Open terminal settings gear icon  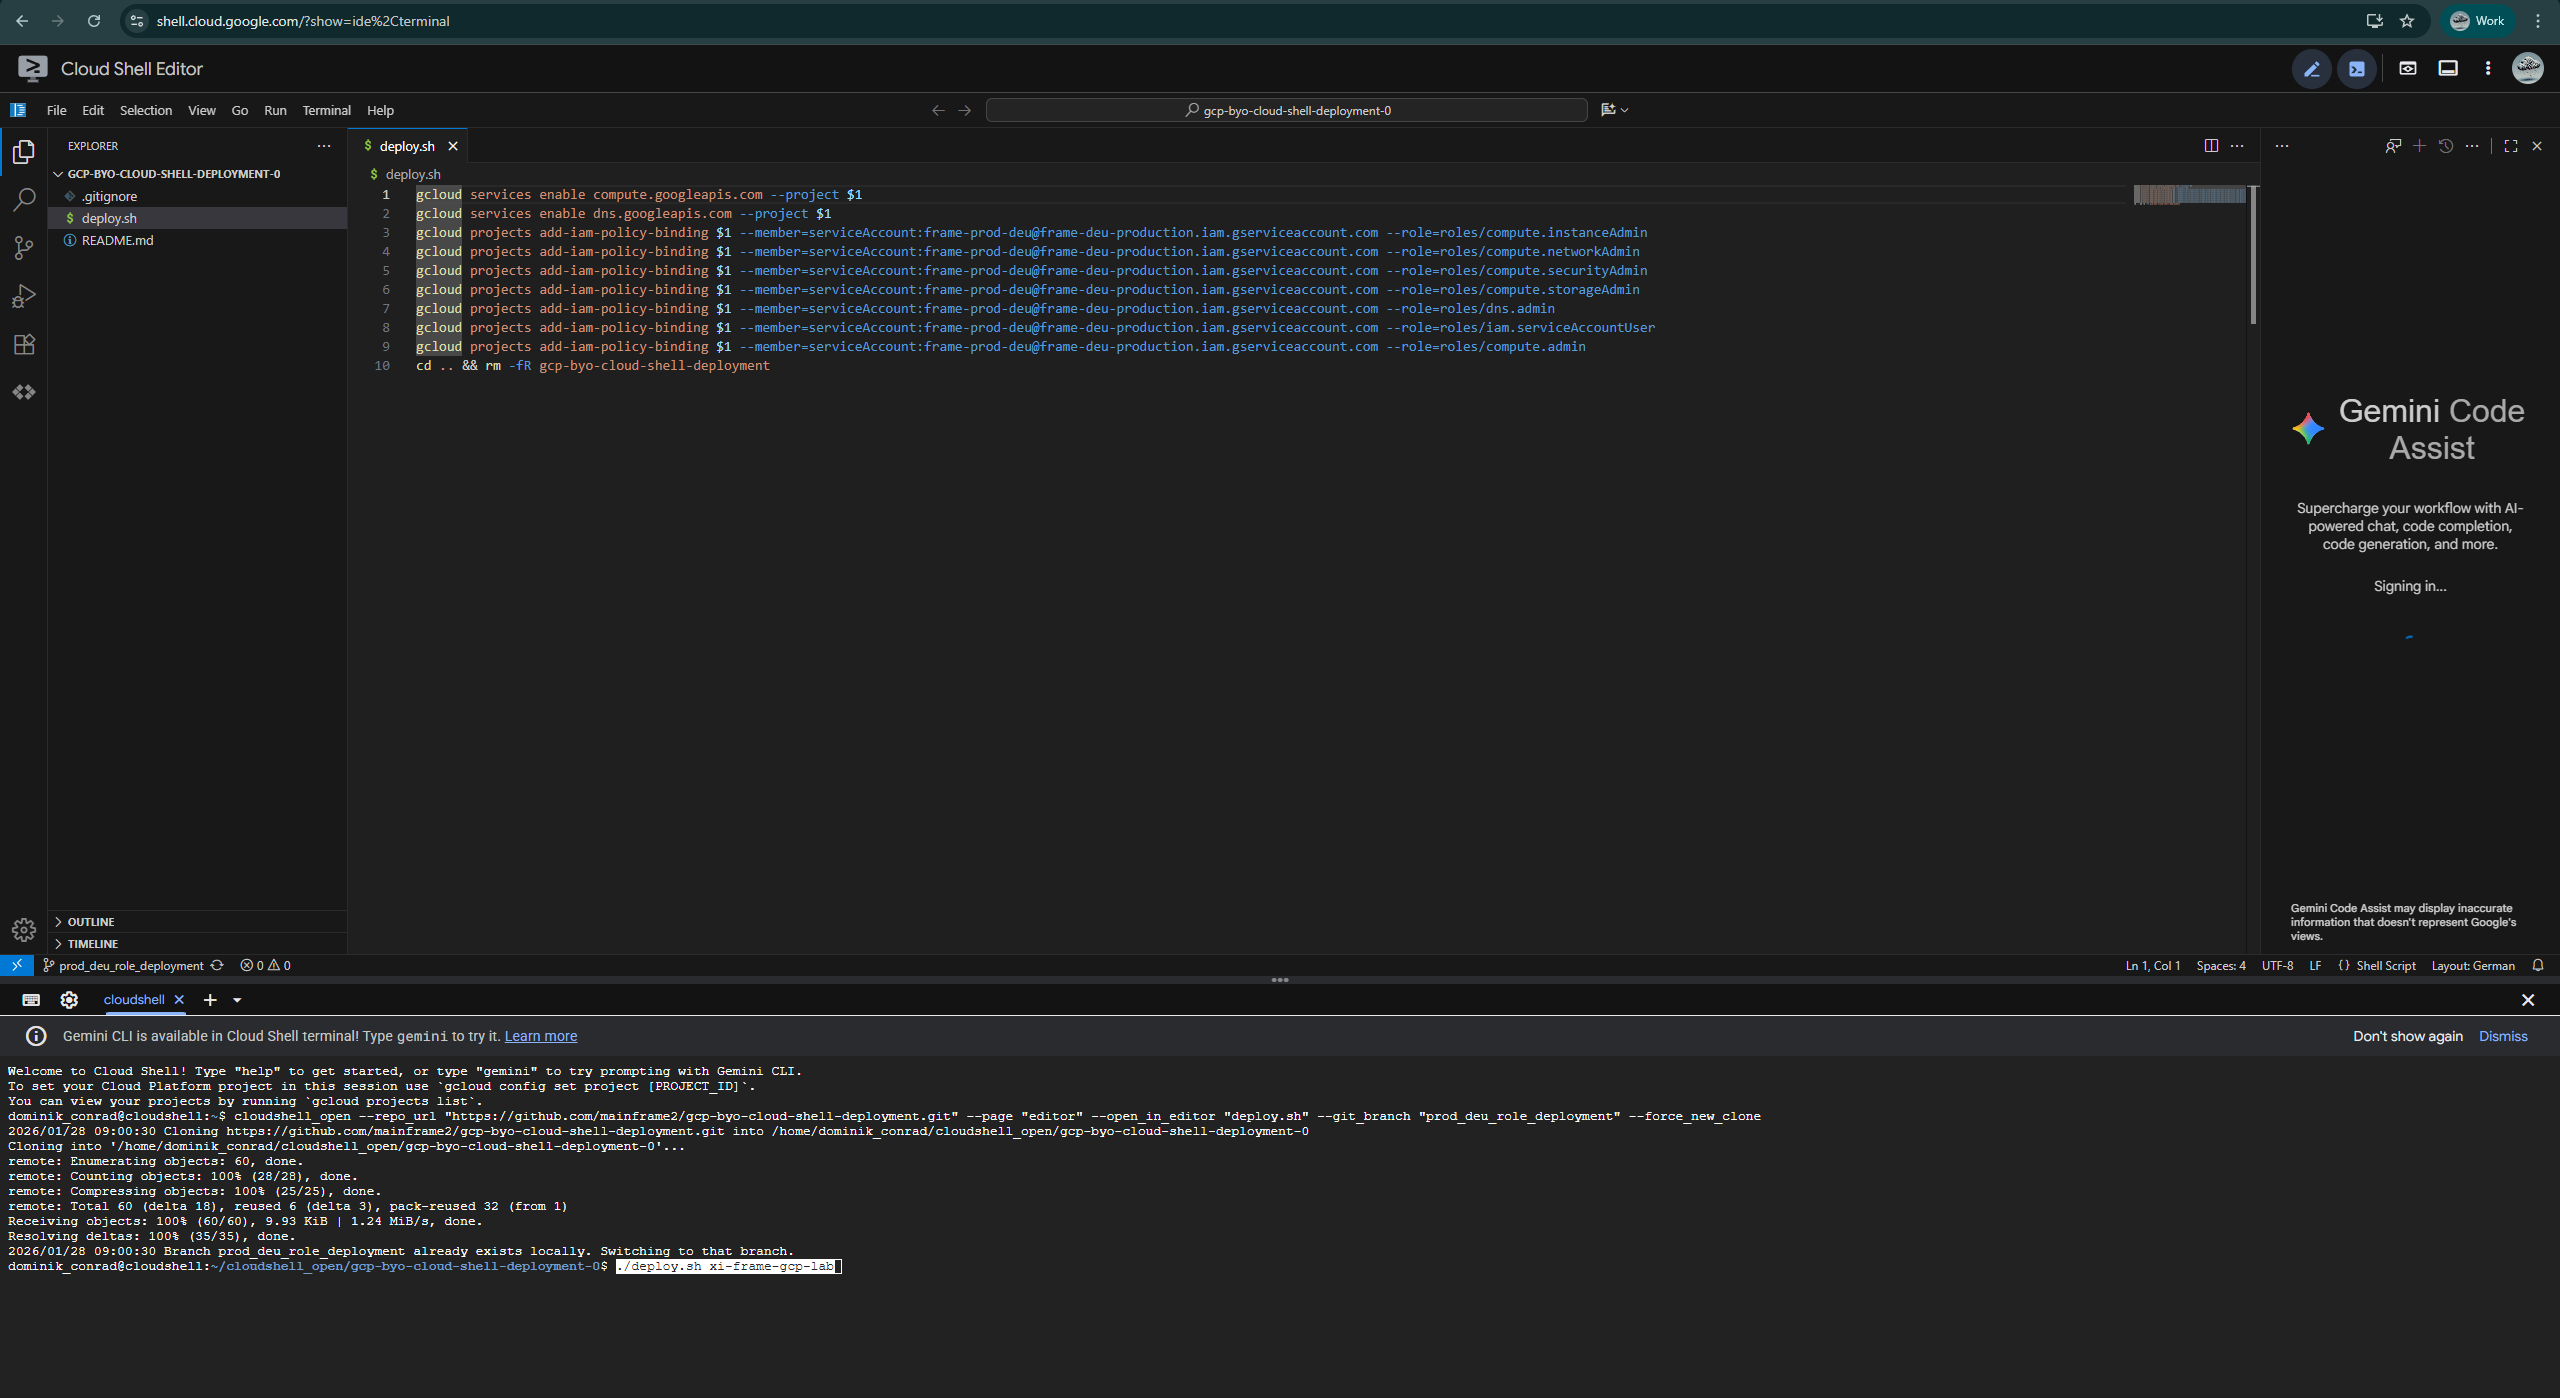click(69, 1000)
